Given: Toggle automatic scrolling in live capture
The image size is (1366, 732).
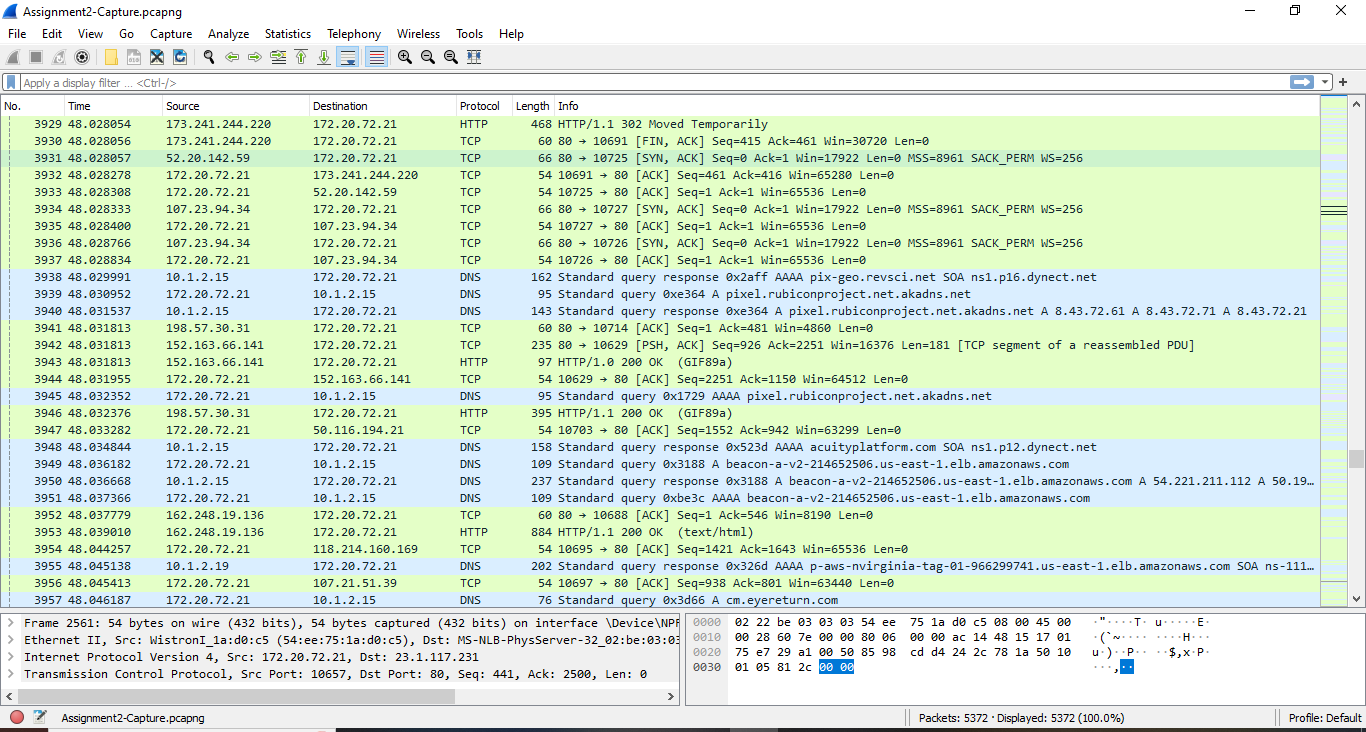Looking at the screenshot, I should pos(348,57).
